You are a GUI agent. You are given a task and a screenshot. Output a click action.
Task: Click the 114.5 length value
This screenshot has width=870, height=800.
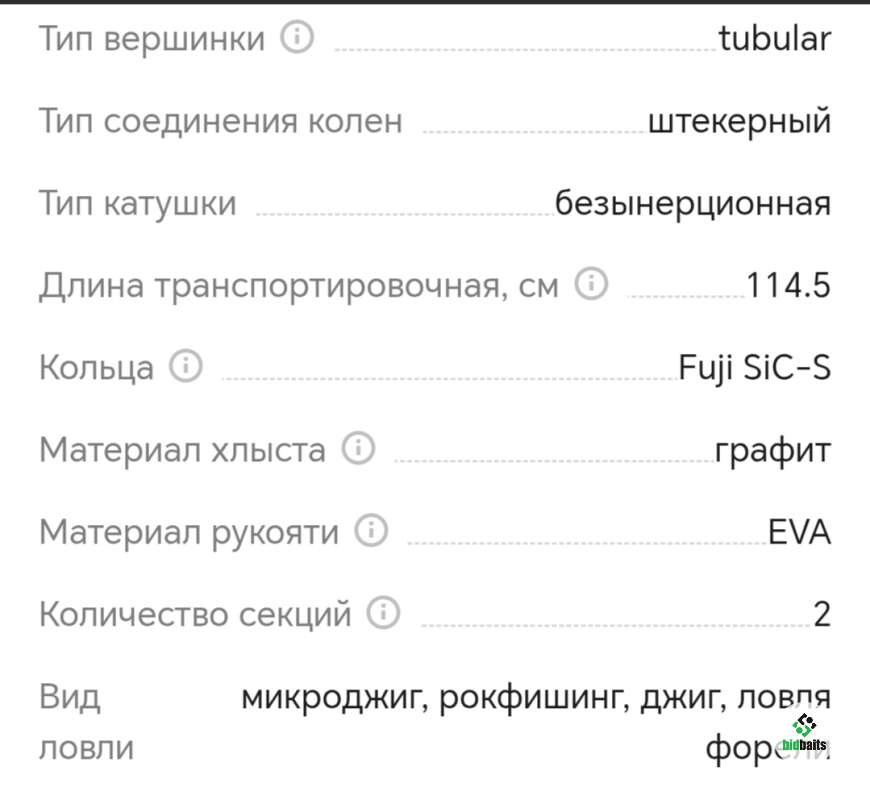[789, 286]
